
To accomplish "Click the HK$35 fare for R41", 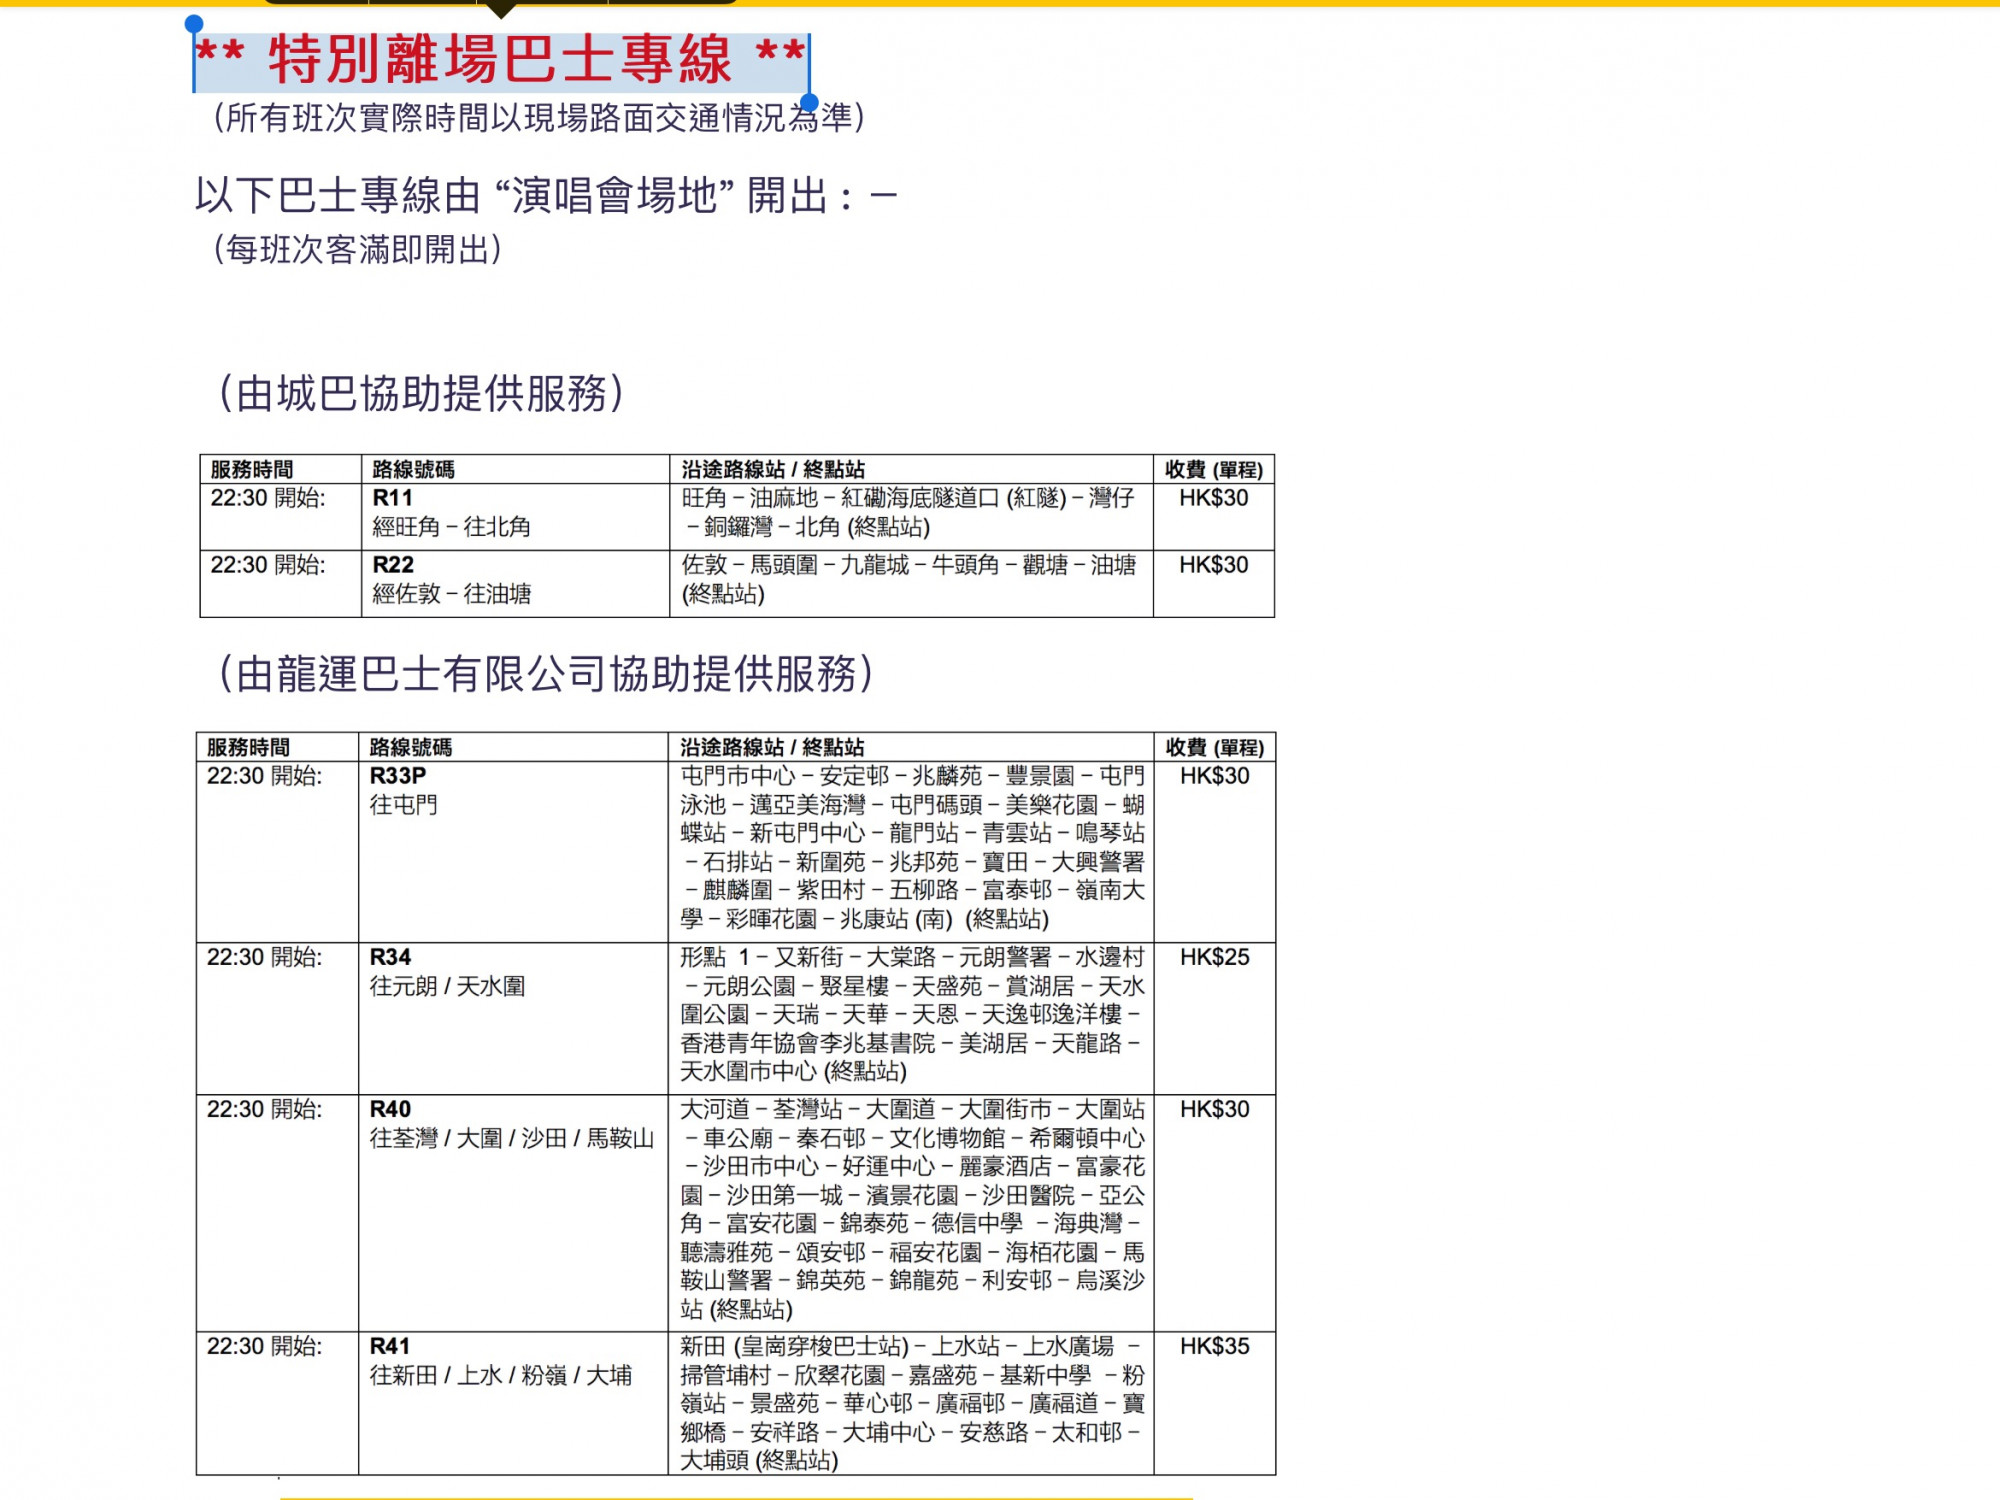I will [x=1214, y=1347].
